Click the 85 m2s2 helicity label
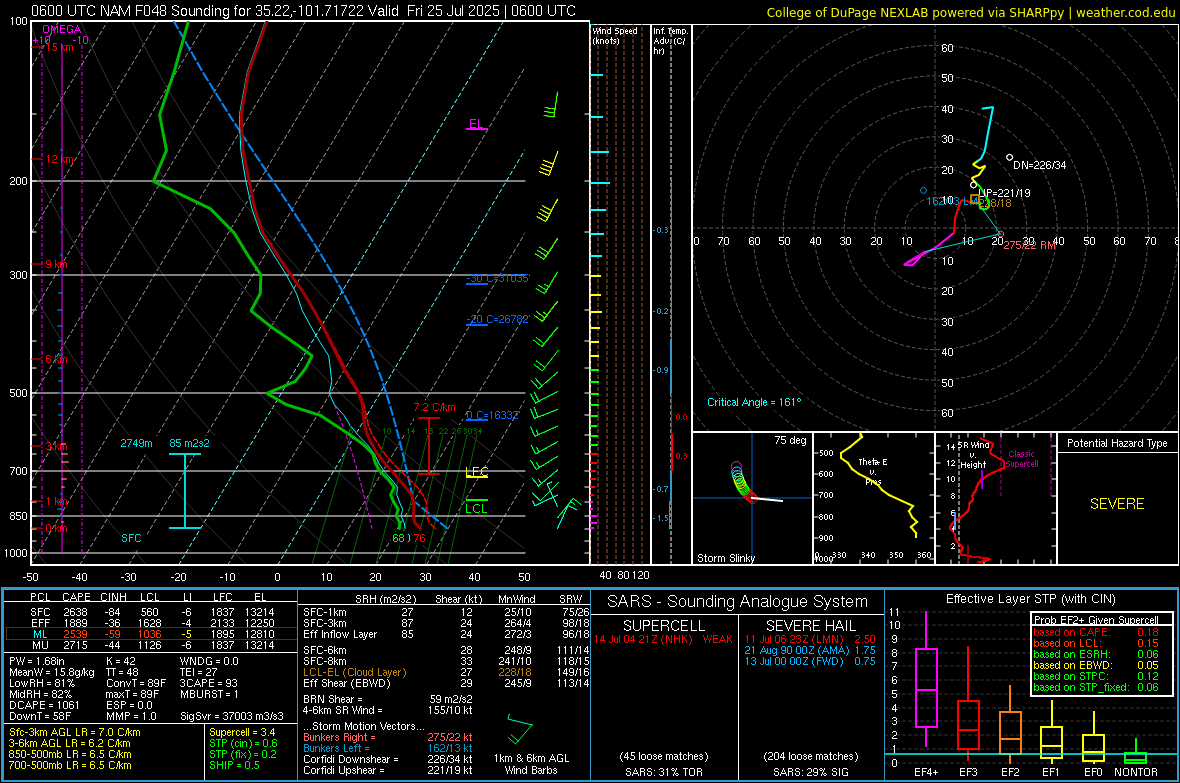The height and width of the screenshot is (783, 1180). [x=190, y=443]
